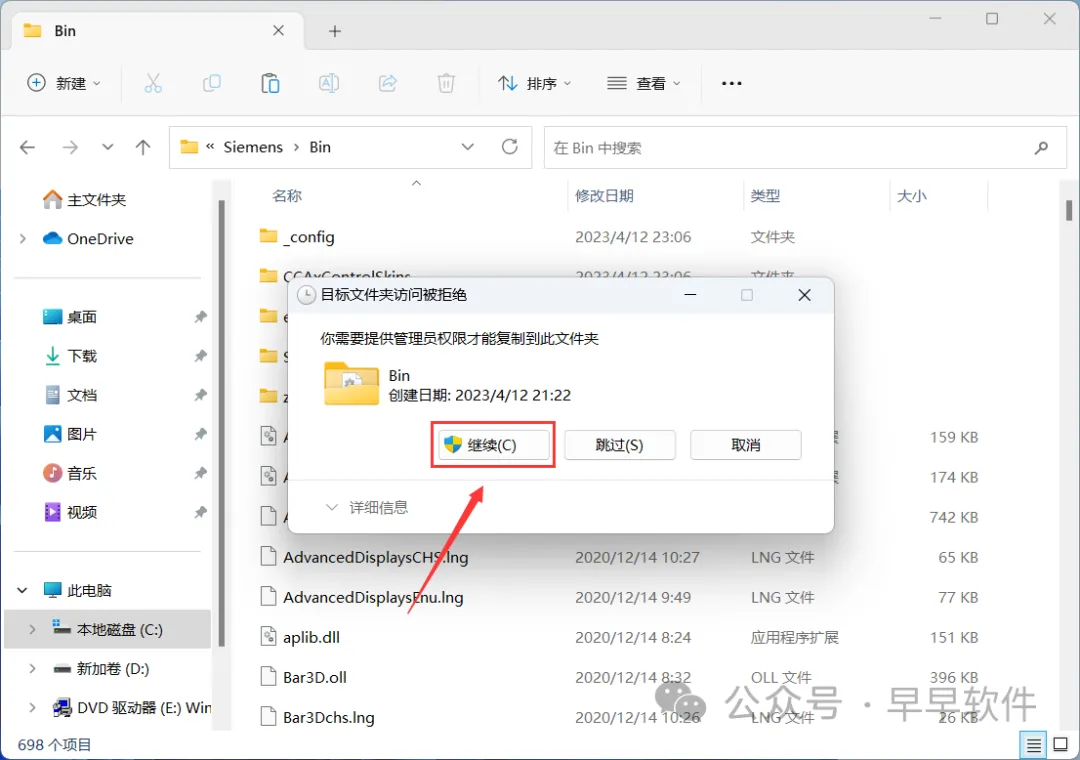Click the 在 Bin 中搜索 search box
The image size is (1080, 760).
[804, 147]
